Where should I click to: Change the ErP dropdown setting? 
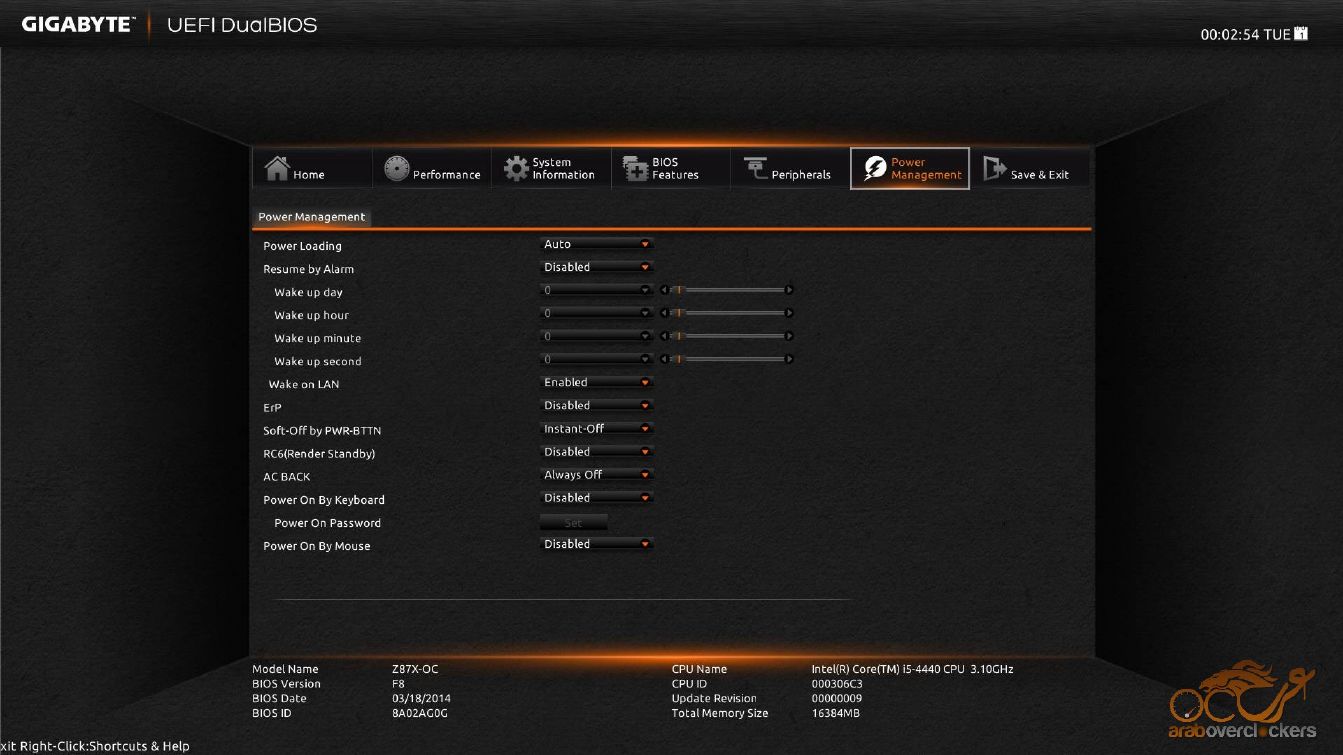pyautogui.click(x=597, y=405)
